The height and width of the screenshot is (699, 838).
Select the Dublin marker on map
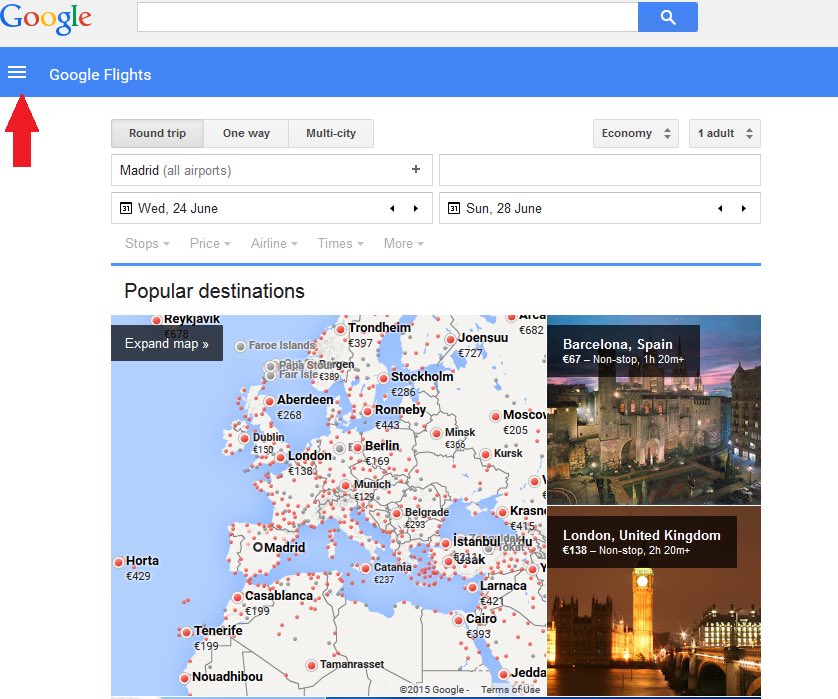click(245, 438)
